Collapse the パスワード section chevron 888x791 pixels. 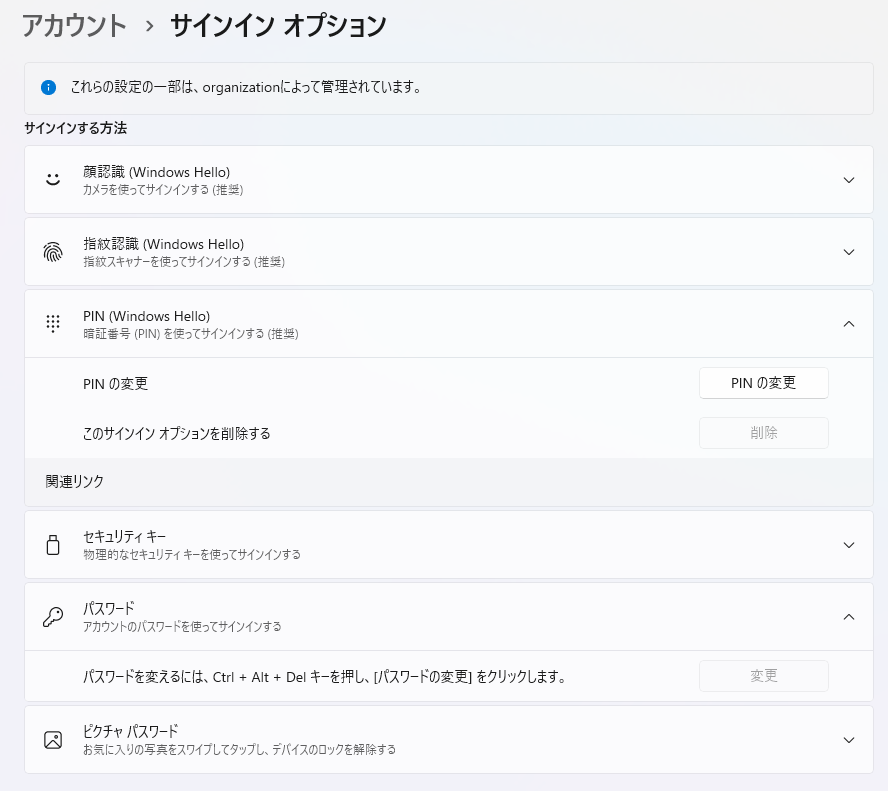click(x=848, y=617)
